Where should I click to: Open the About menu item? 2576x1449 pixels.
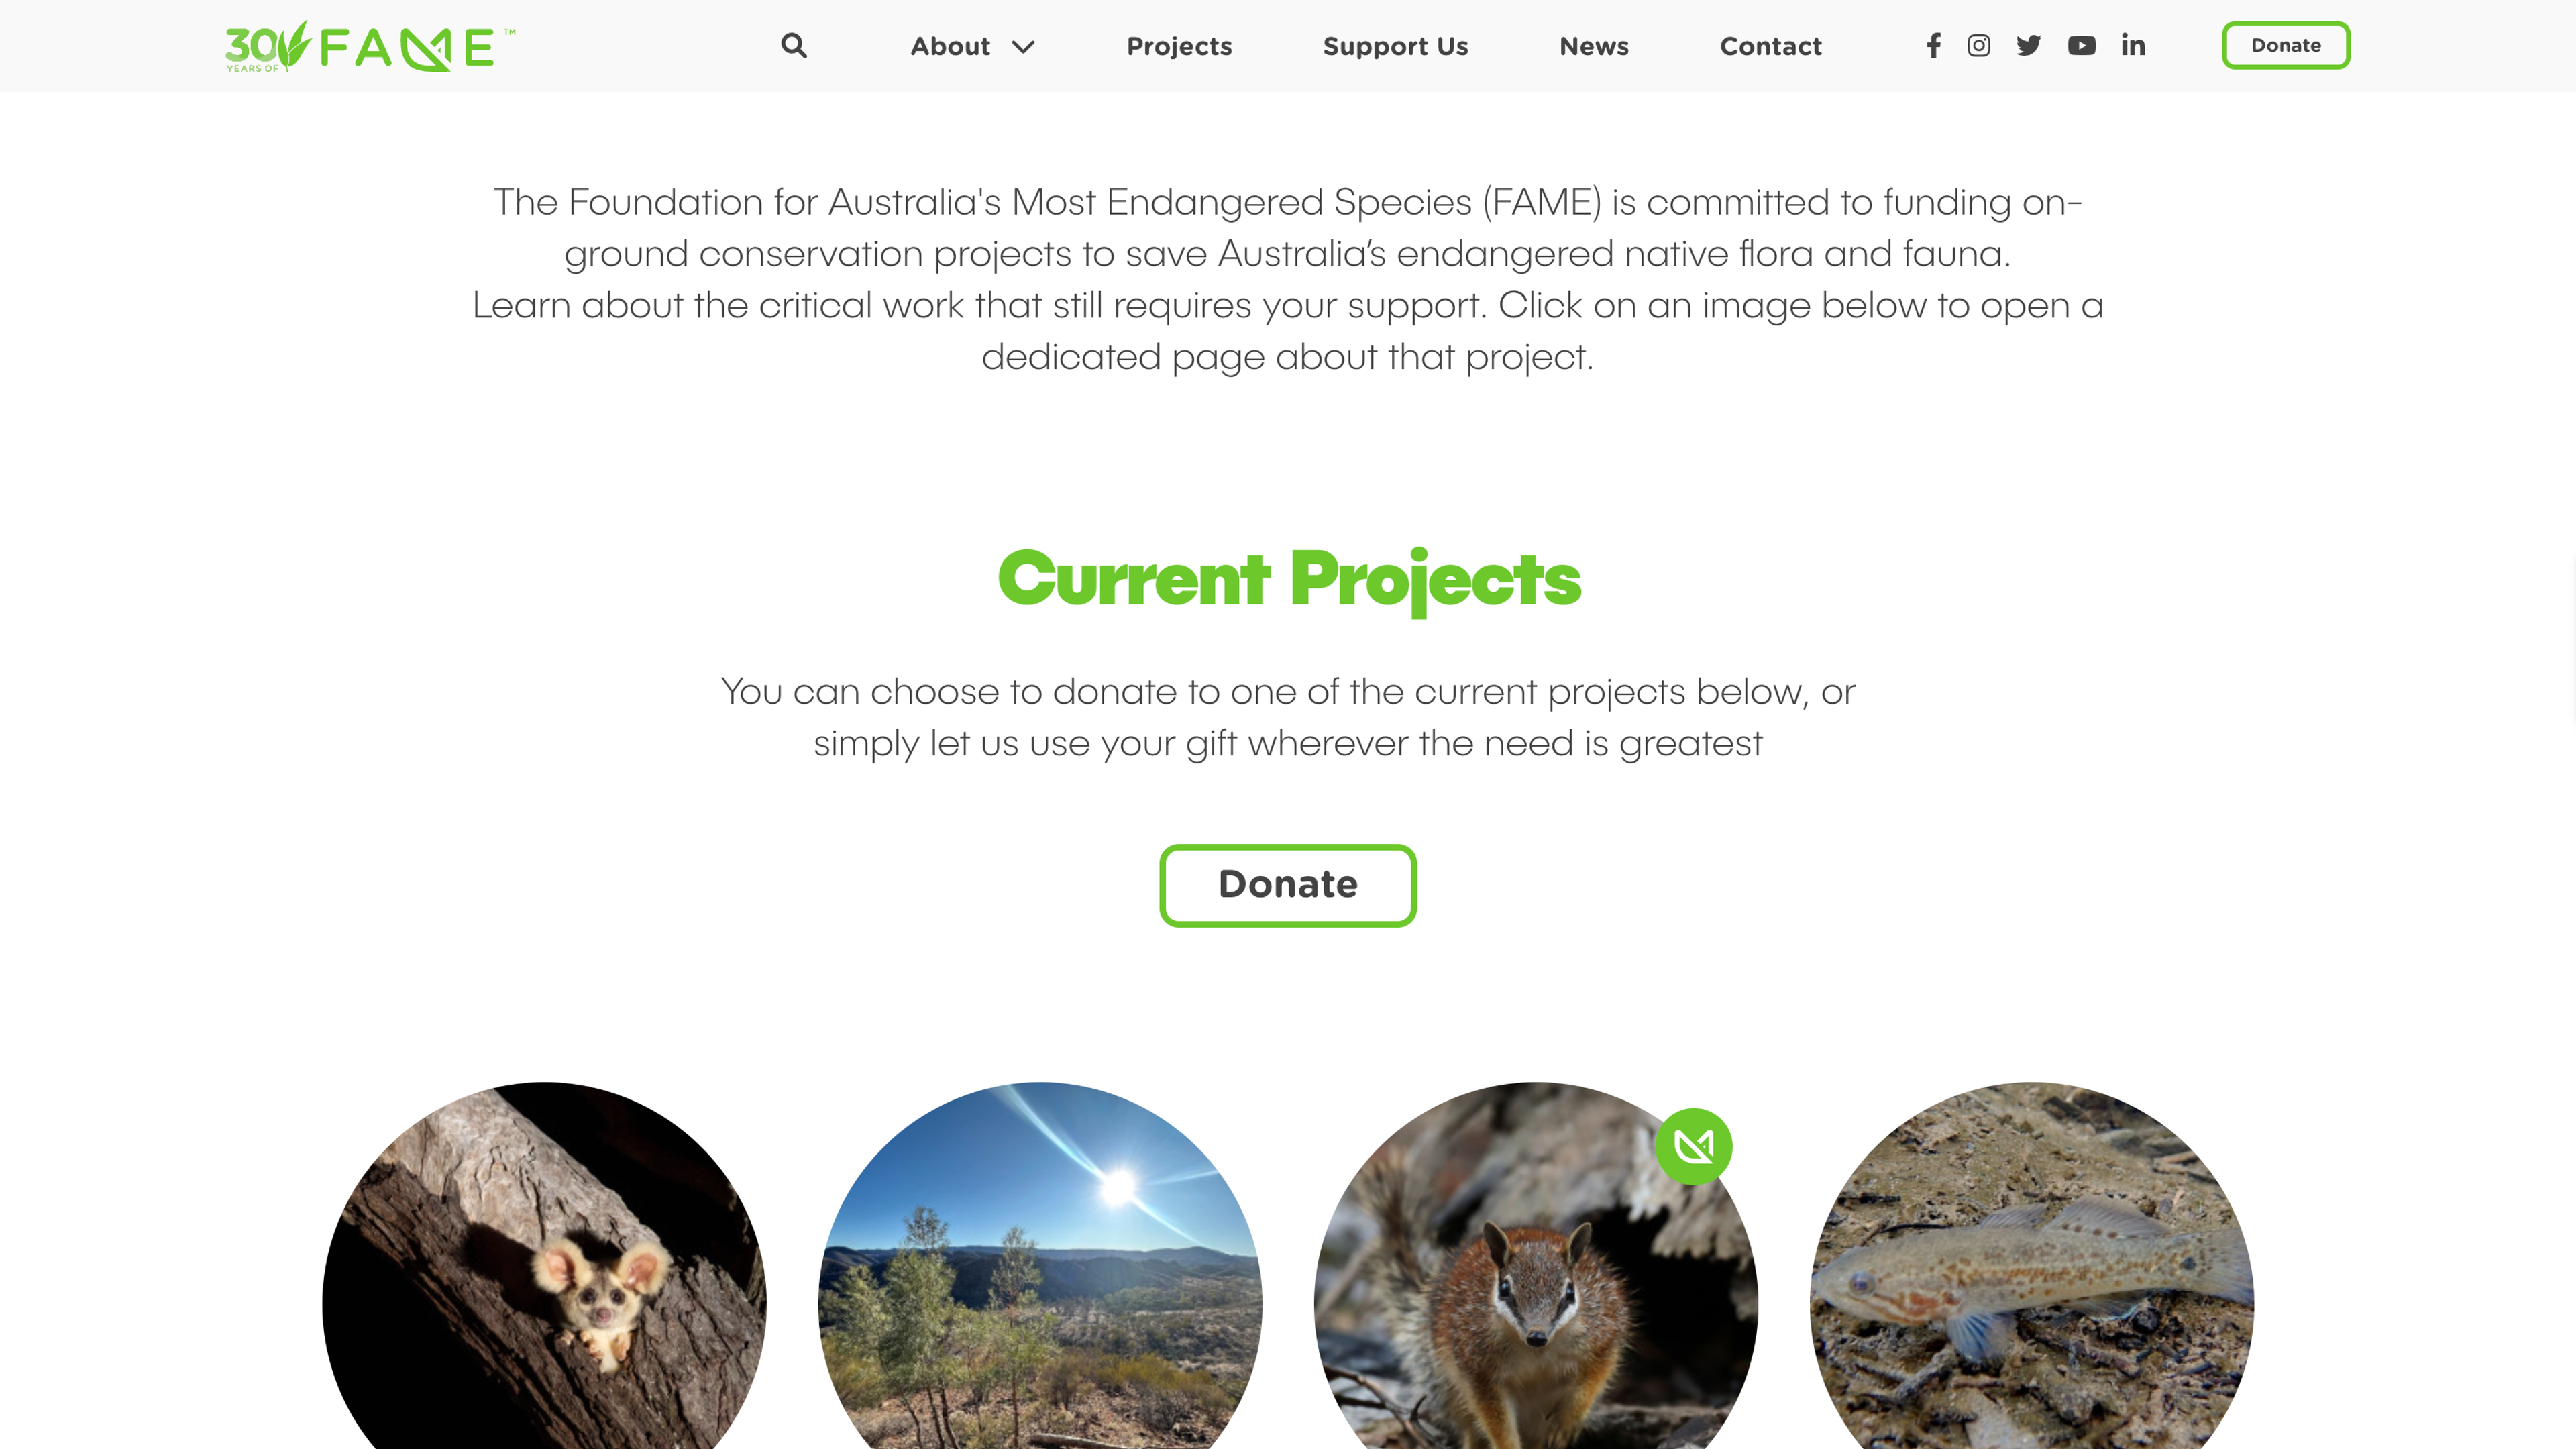click(x=950, y=46)
